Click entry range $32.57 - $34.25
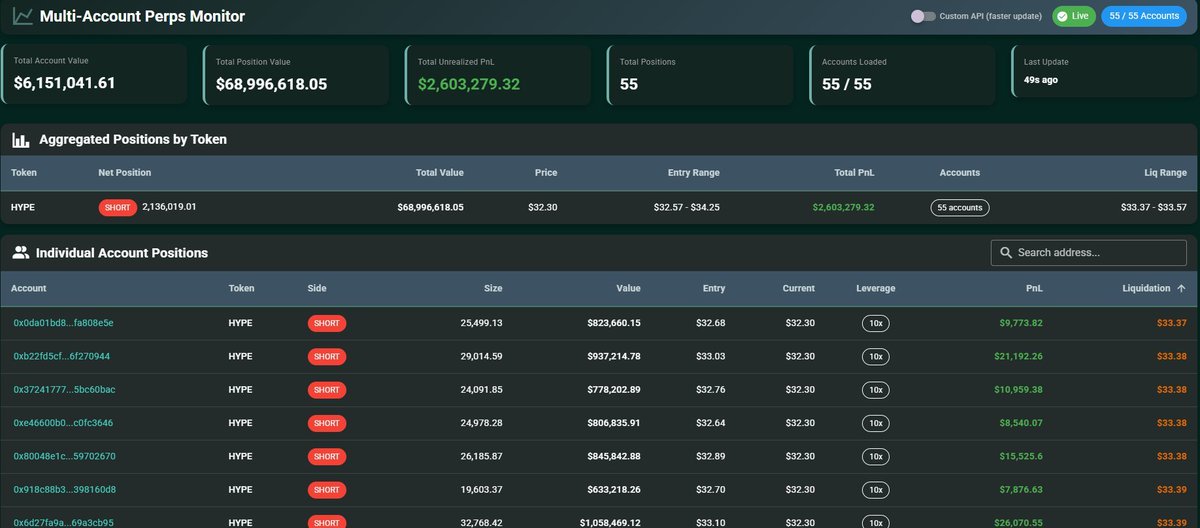This screenshot has height=528, width=1200. pos(686,207)
